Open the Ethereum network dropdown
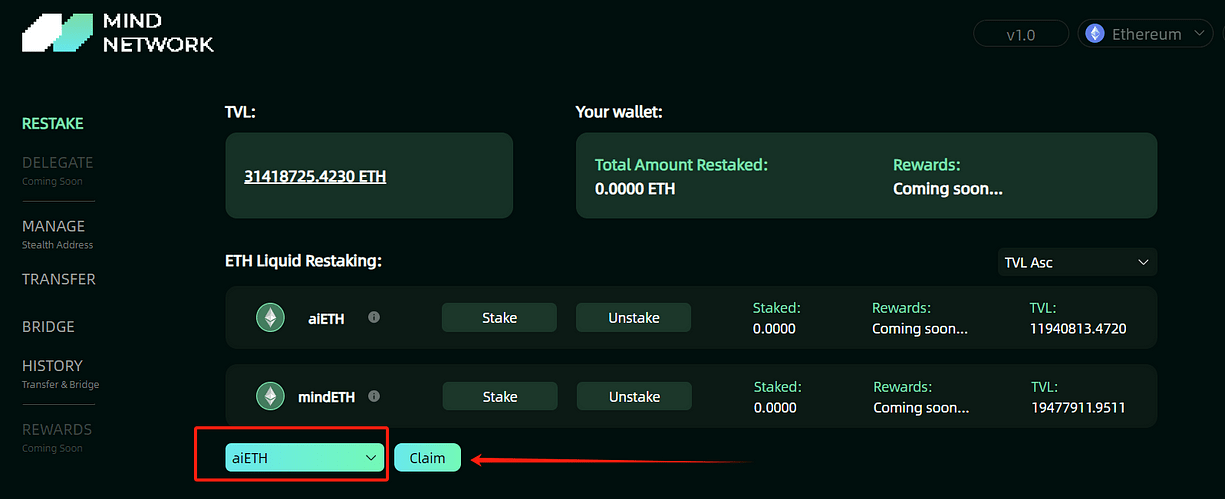This screenshot has height=499, width=1225. point(1146,34)
